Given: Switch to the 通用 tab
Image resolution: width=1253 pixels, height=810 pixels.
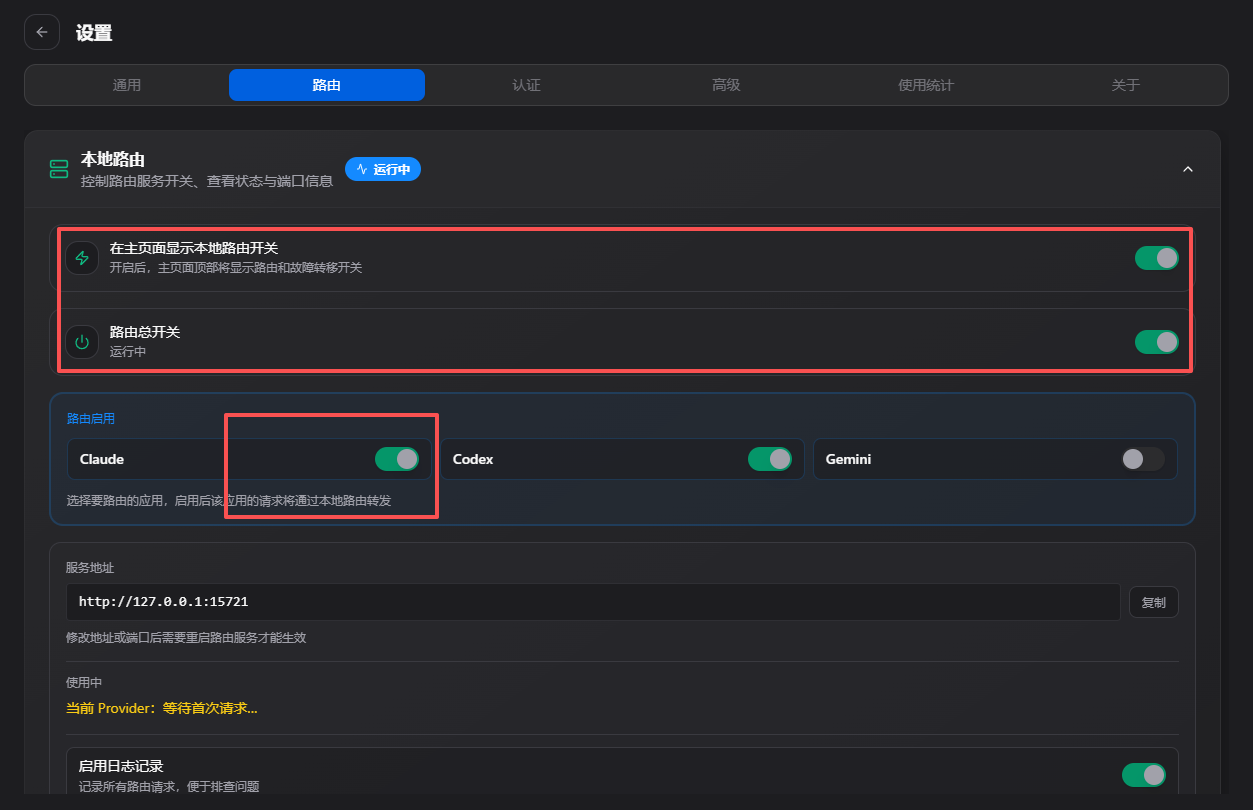Looking at the screenshot, I should point(127,85).
